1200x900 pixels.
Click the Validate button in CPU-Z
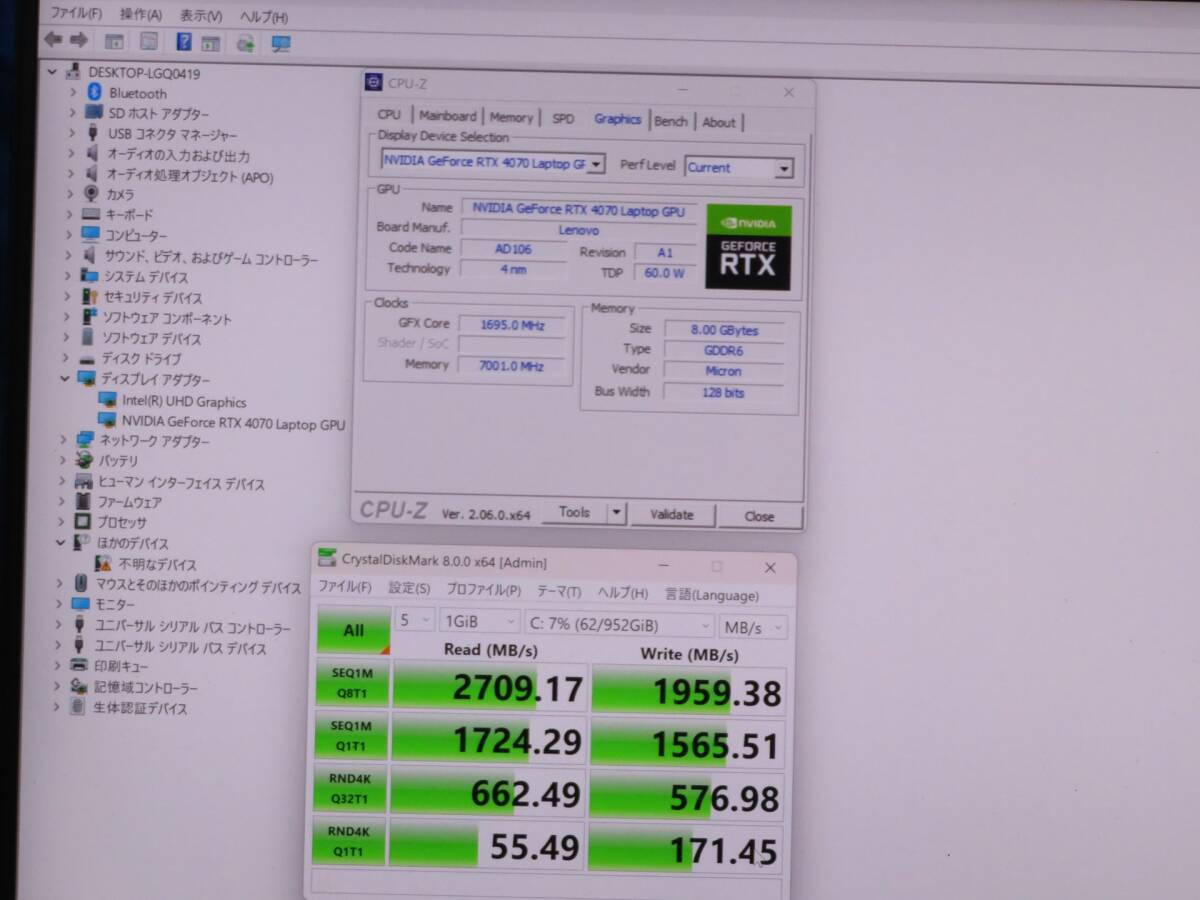click(x=671, y=515)
